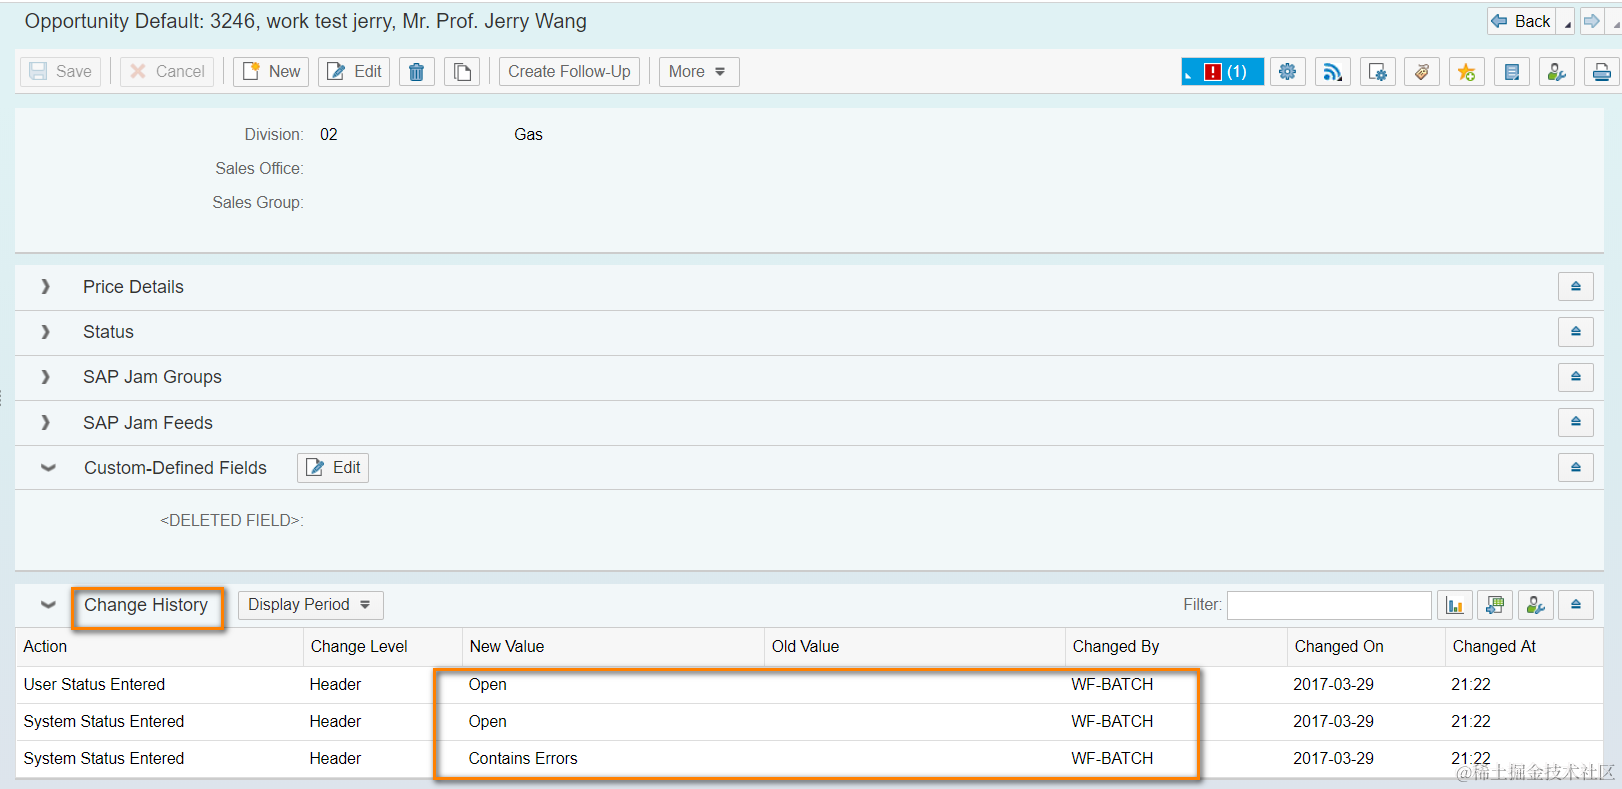Click the tag icon in toolbar
Screen dimensions: 1622x789
[x=1422, y=72]
